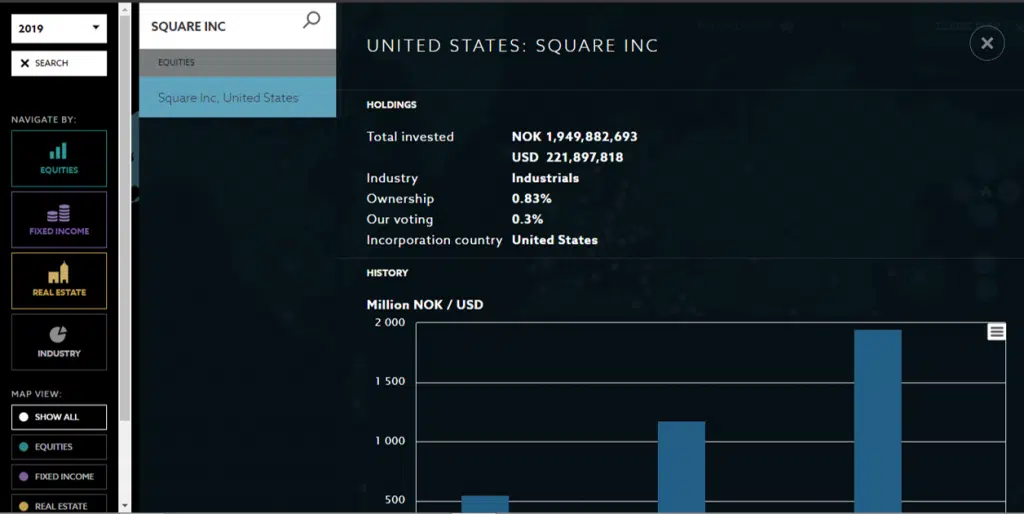Select the Fixed Income map view option
This screenshot has width=1024, height=514.
[59, 477]
